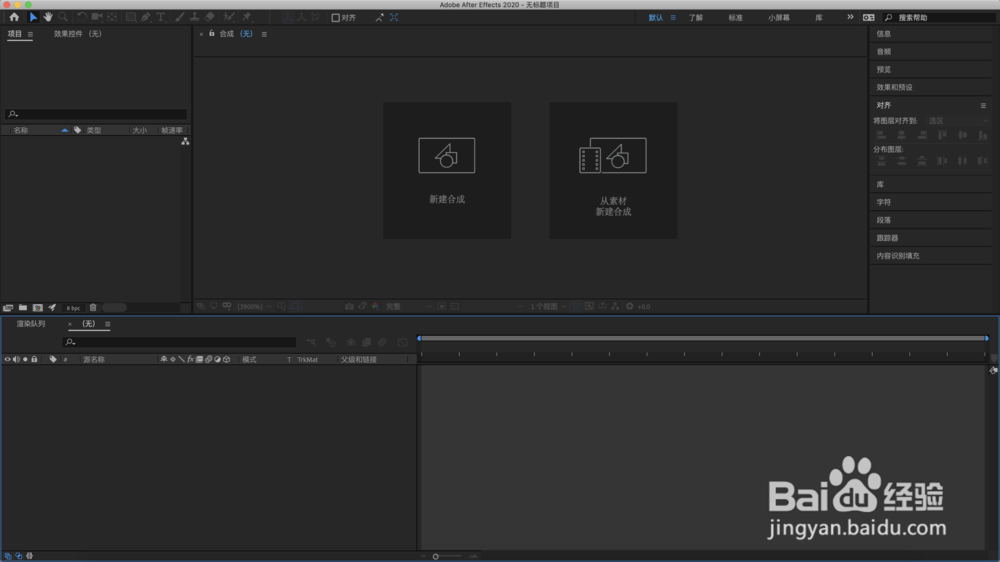Click the solo column header dot
This screenshot has width=1000, height=562.
(25, 359)
